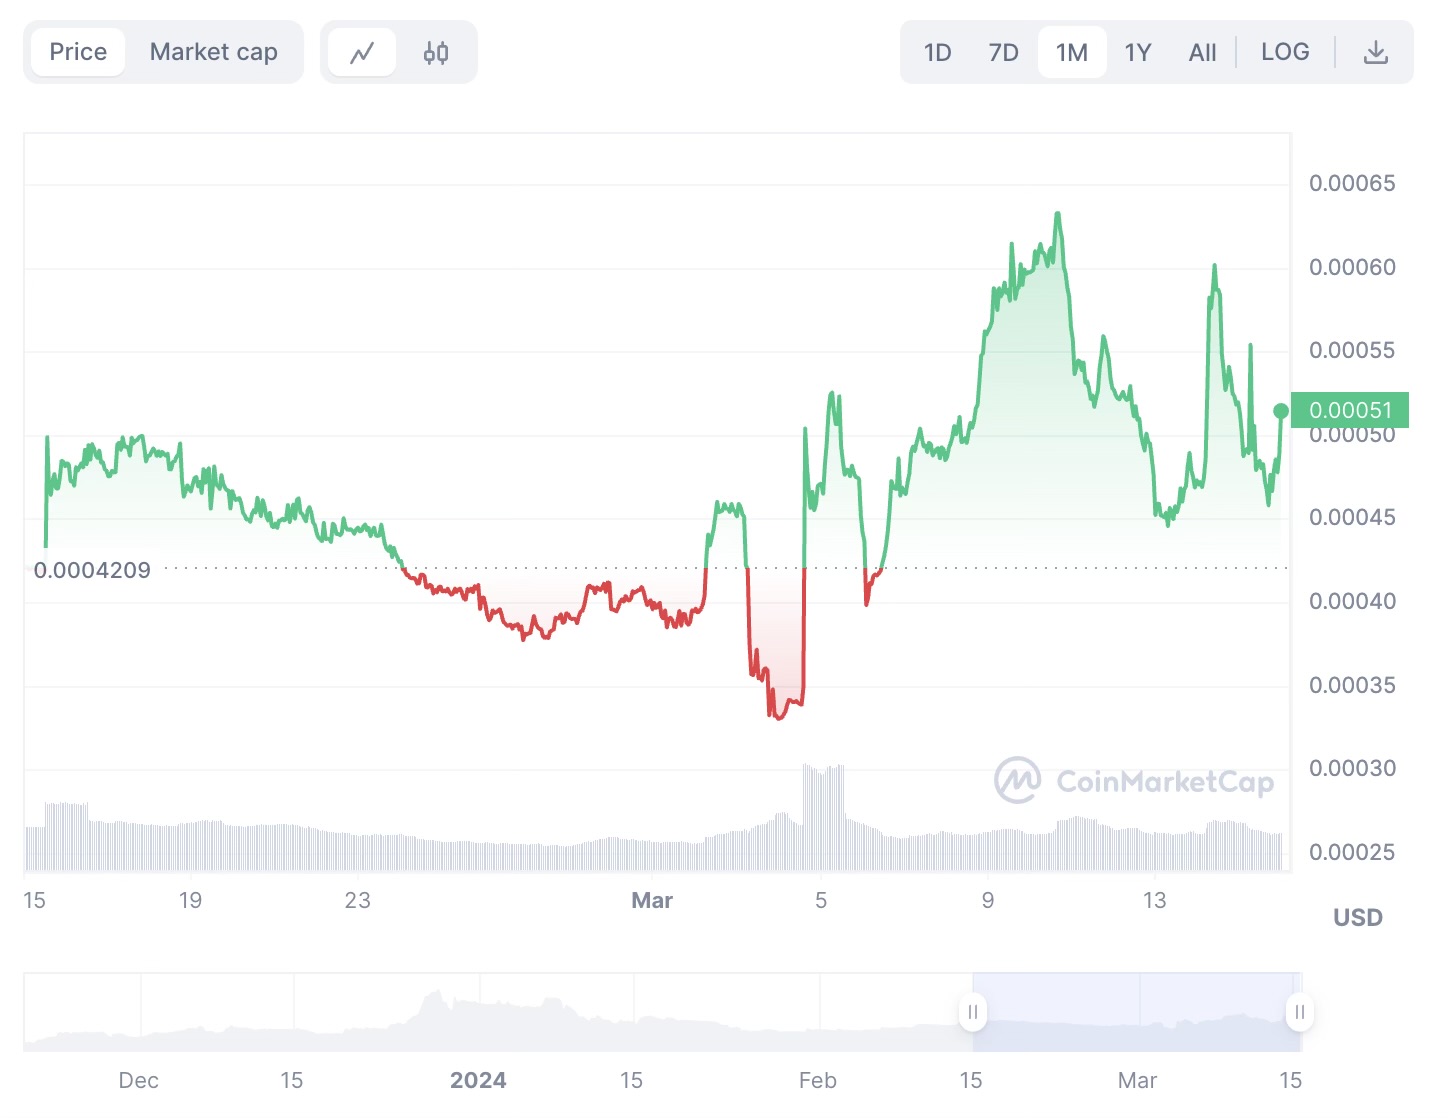Screen dimensions: 1448x1118
Task: Click the 0.00045 y-axis label
Action: [x=1352, y=517]
